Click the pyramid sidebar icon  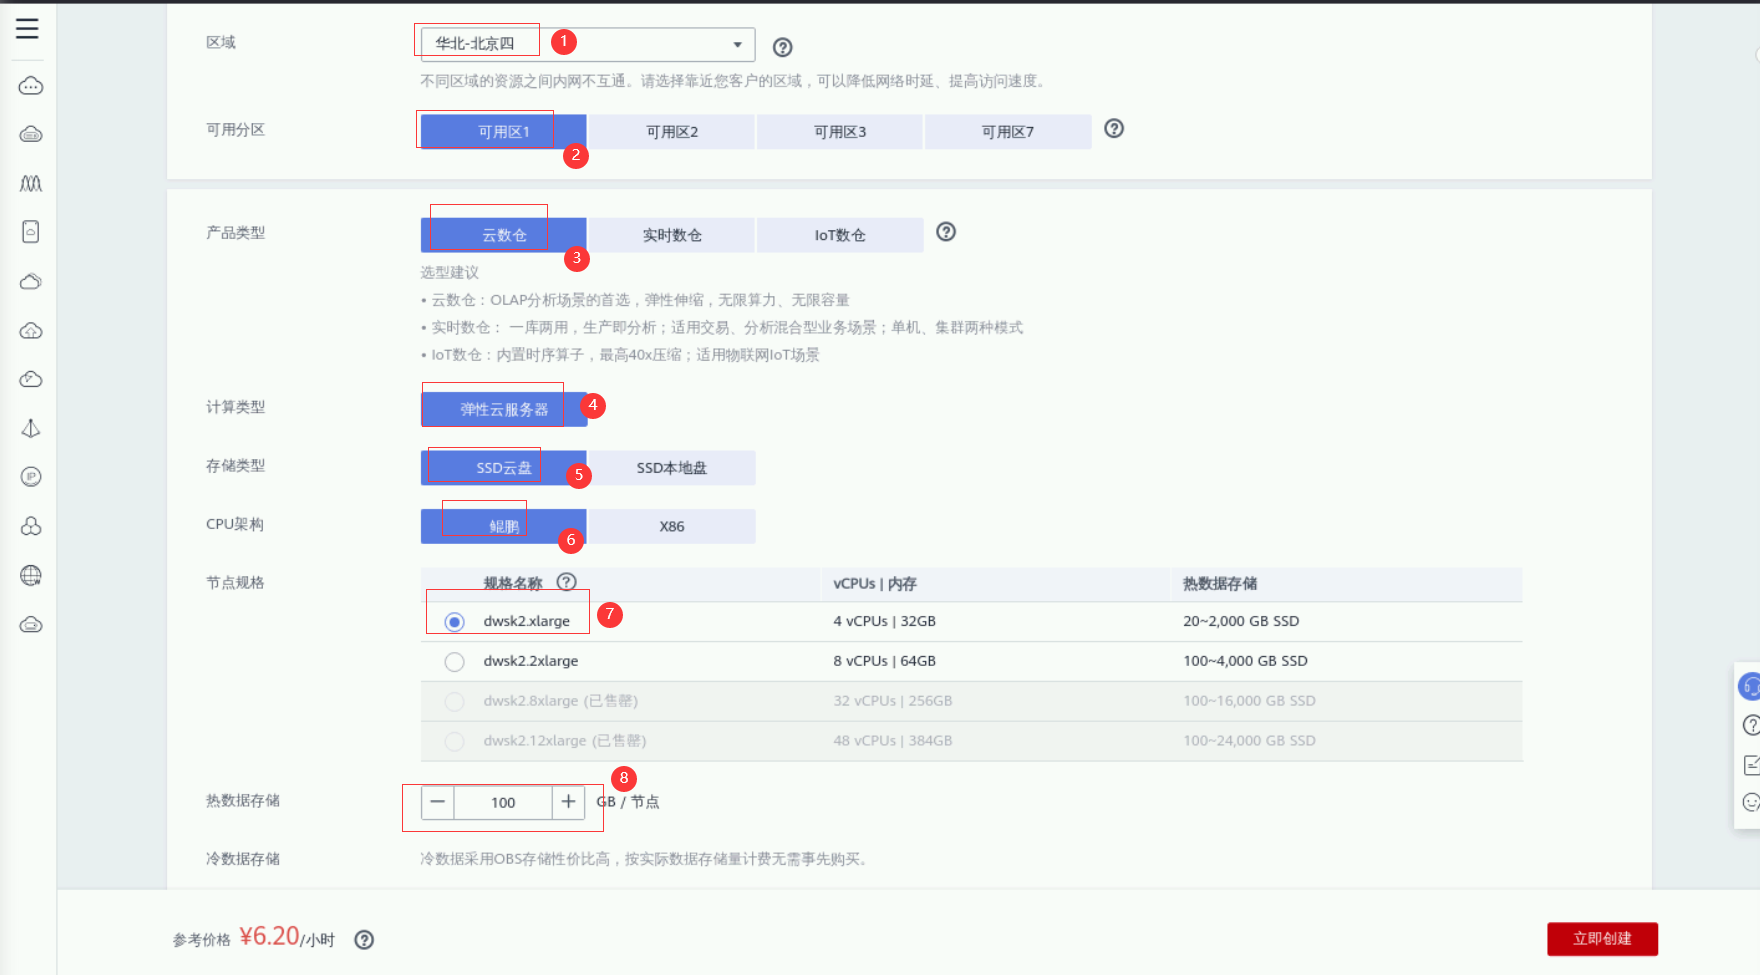click(x=31, y=428)
